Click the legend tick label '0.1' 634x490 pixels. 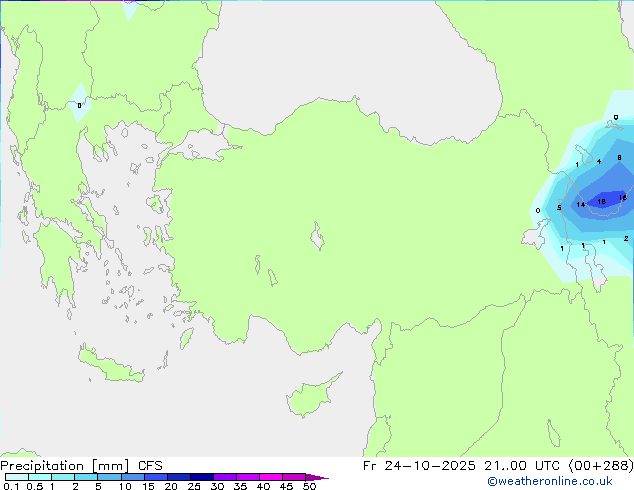pyautogui.click(x=11, y=486)
